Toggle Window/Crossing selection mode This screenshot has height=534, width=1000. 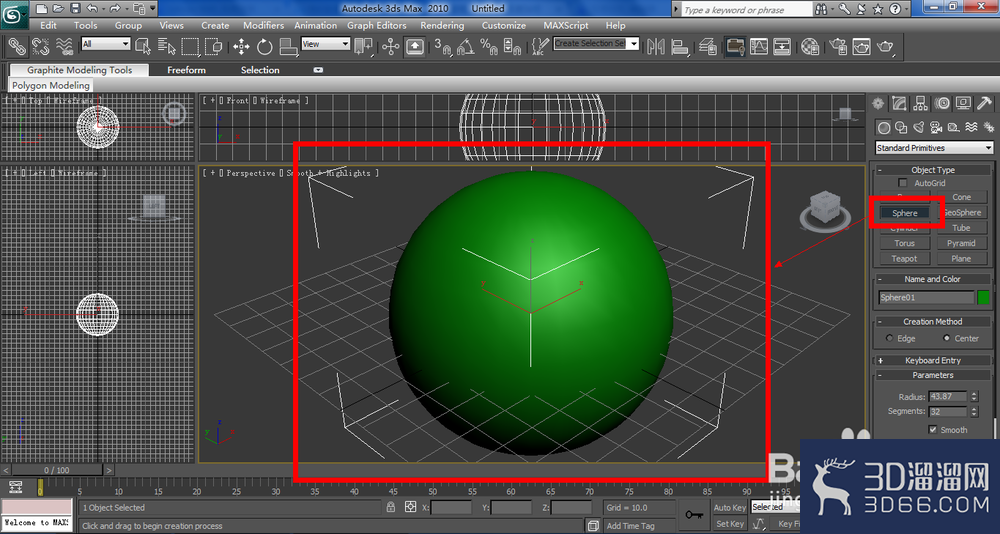pos(214,46)
